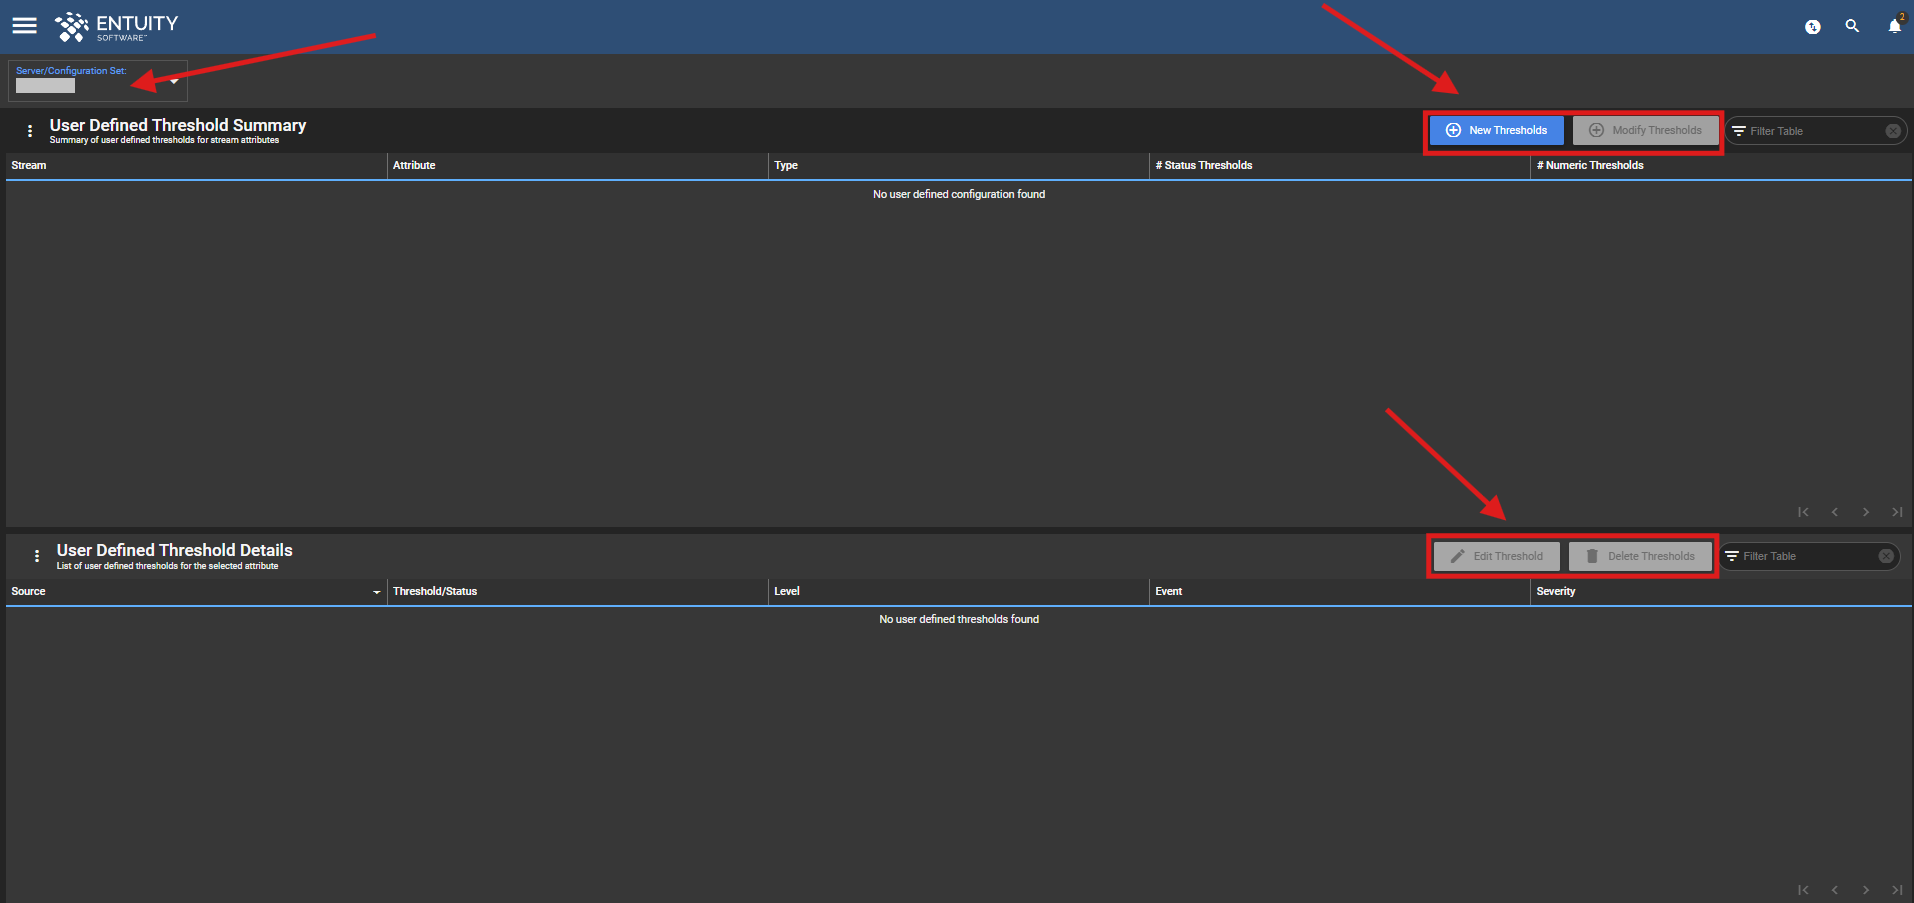Click the Source column sort arrow
The image size is (1914, 903).
coord(377,592)
